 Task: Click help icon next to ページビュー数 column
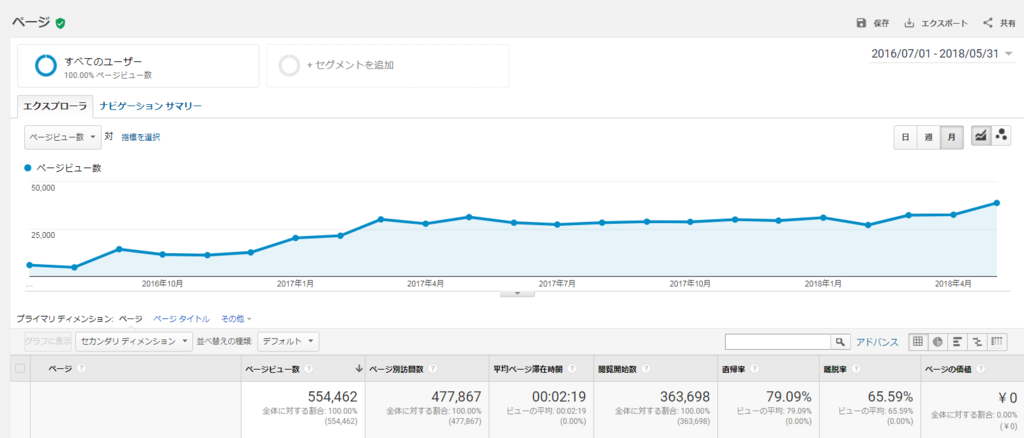(308, 369)
